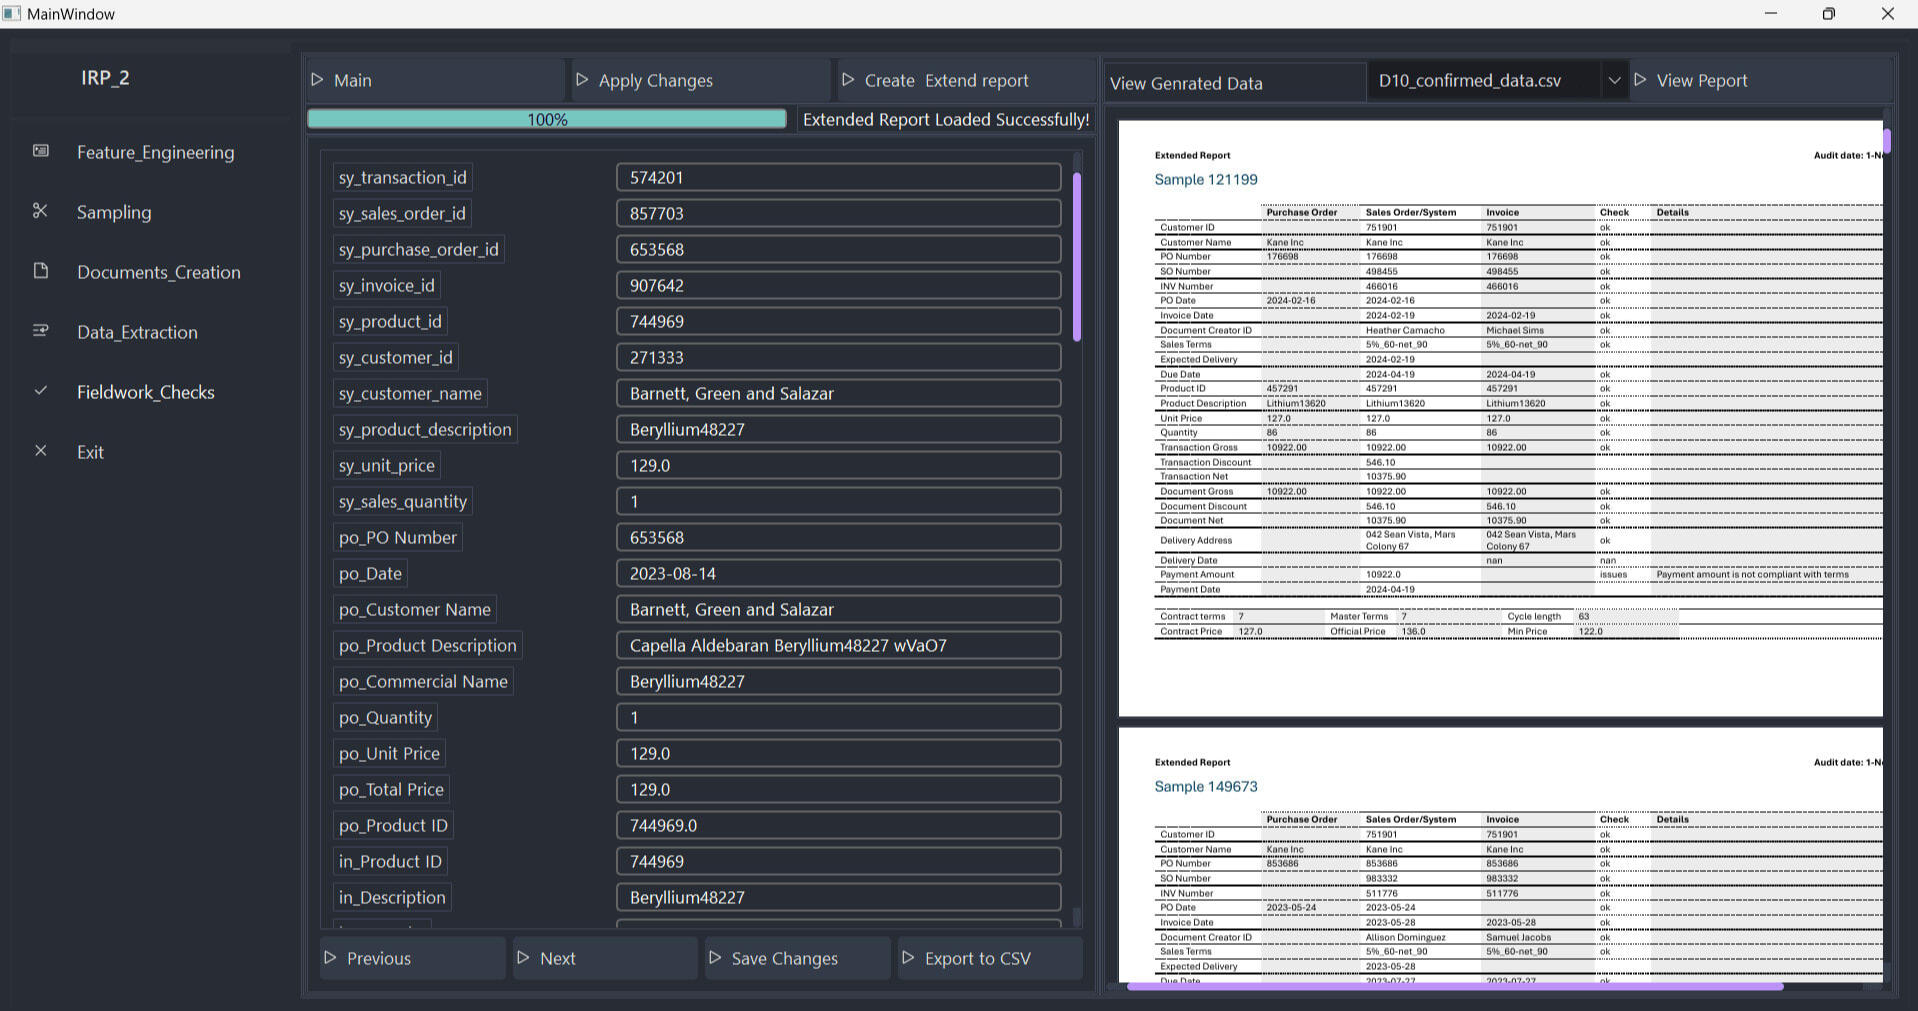Click the play icon next to Main

317,80
